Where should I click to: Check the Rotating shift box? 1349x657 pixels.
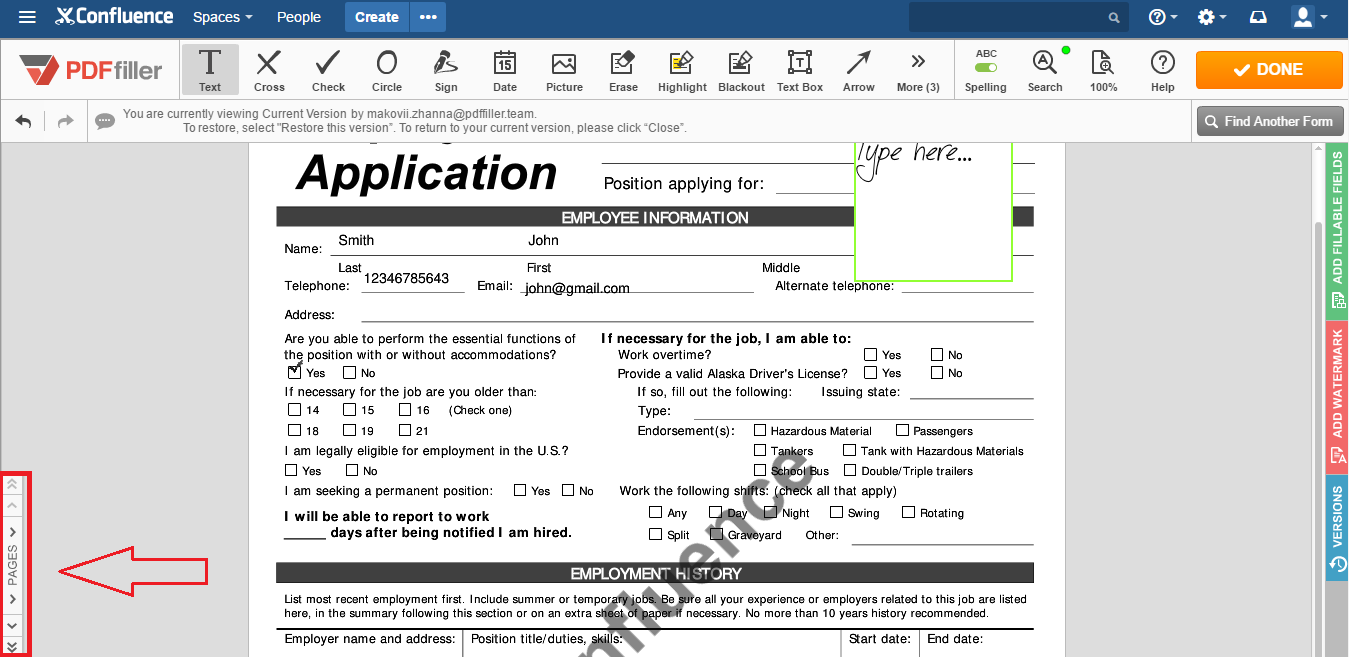pyautogui.click(x=908, y=512)
